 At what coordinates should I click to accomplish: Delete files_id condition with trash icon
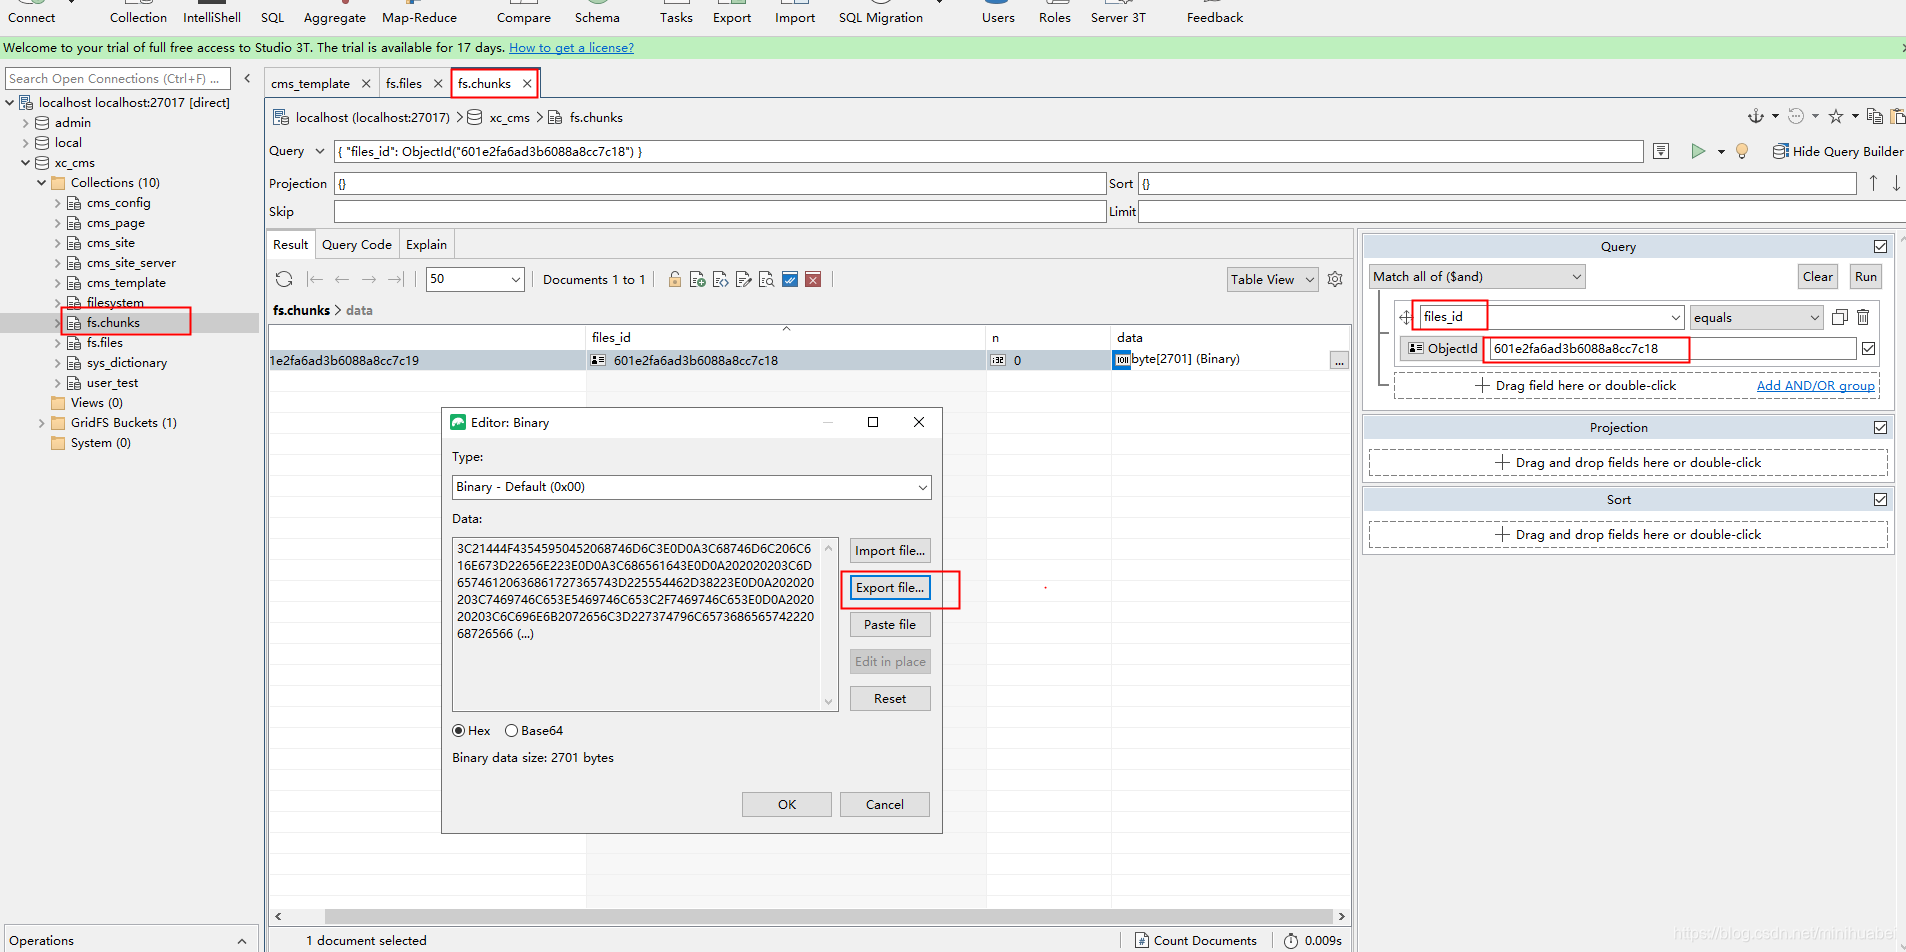click(x=1863, y=317)
